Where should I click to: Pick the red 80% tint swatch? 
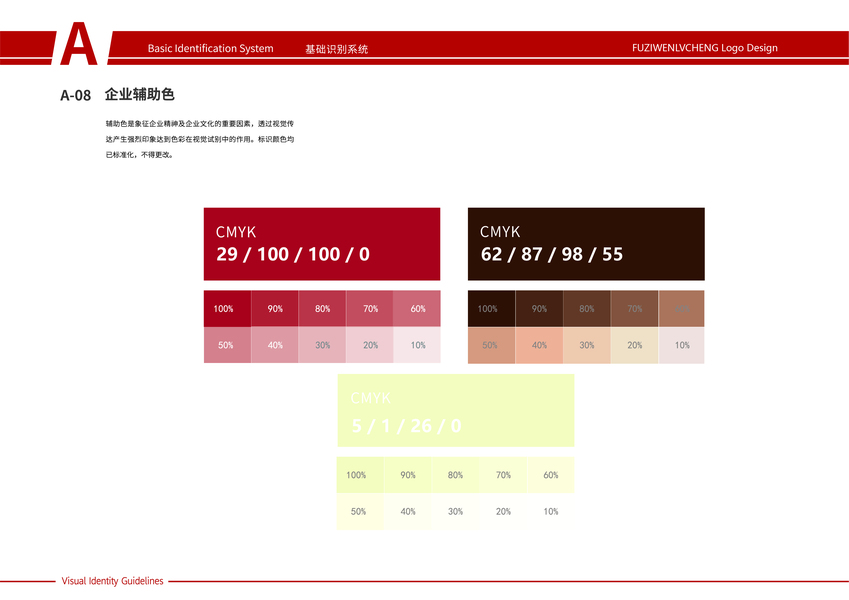322,309
